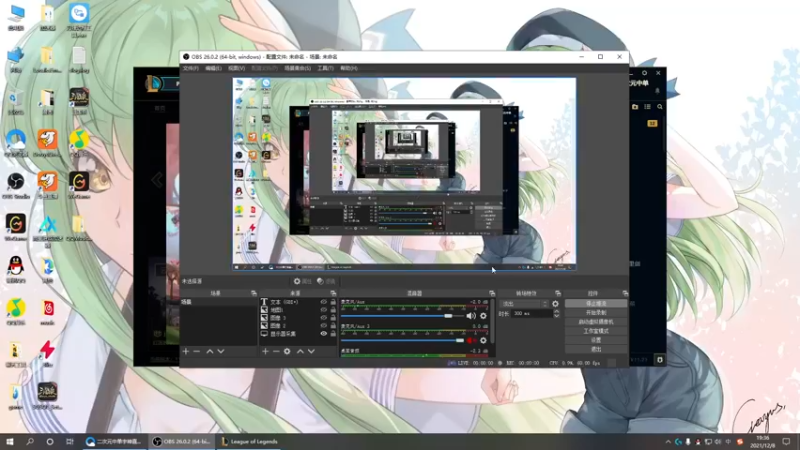
Task: Move the selected source up
Action: click(300, 352)
